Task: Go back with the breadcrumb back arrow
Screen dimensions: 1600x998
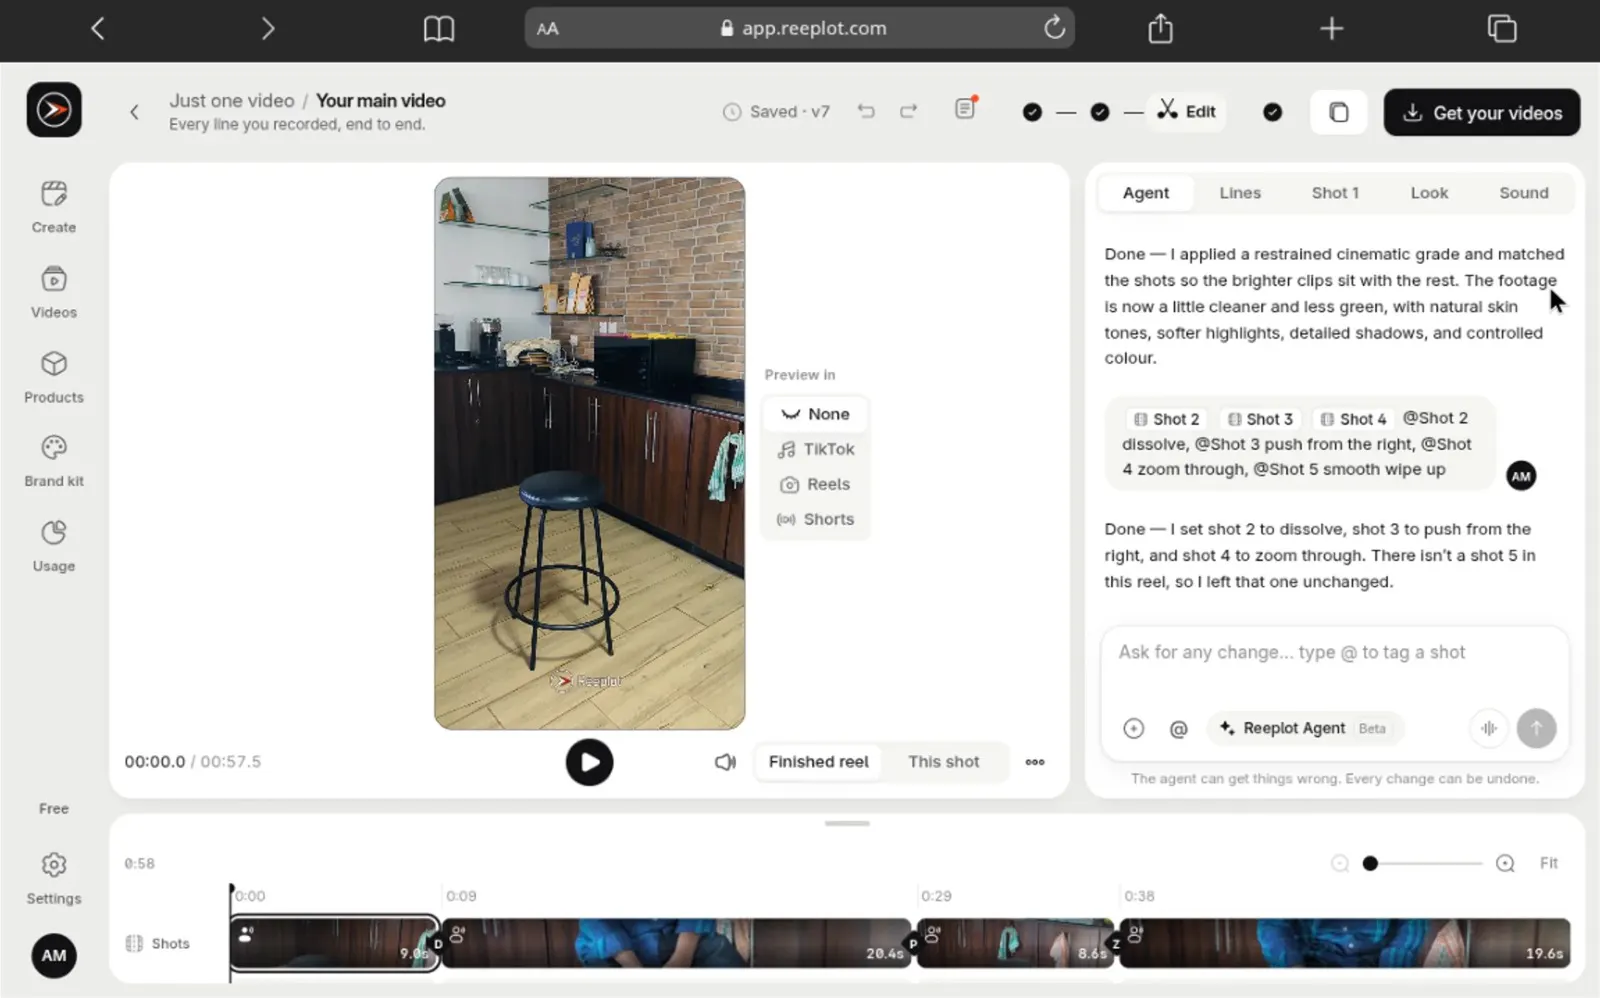Action: 134,112
